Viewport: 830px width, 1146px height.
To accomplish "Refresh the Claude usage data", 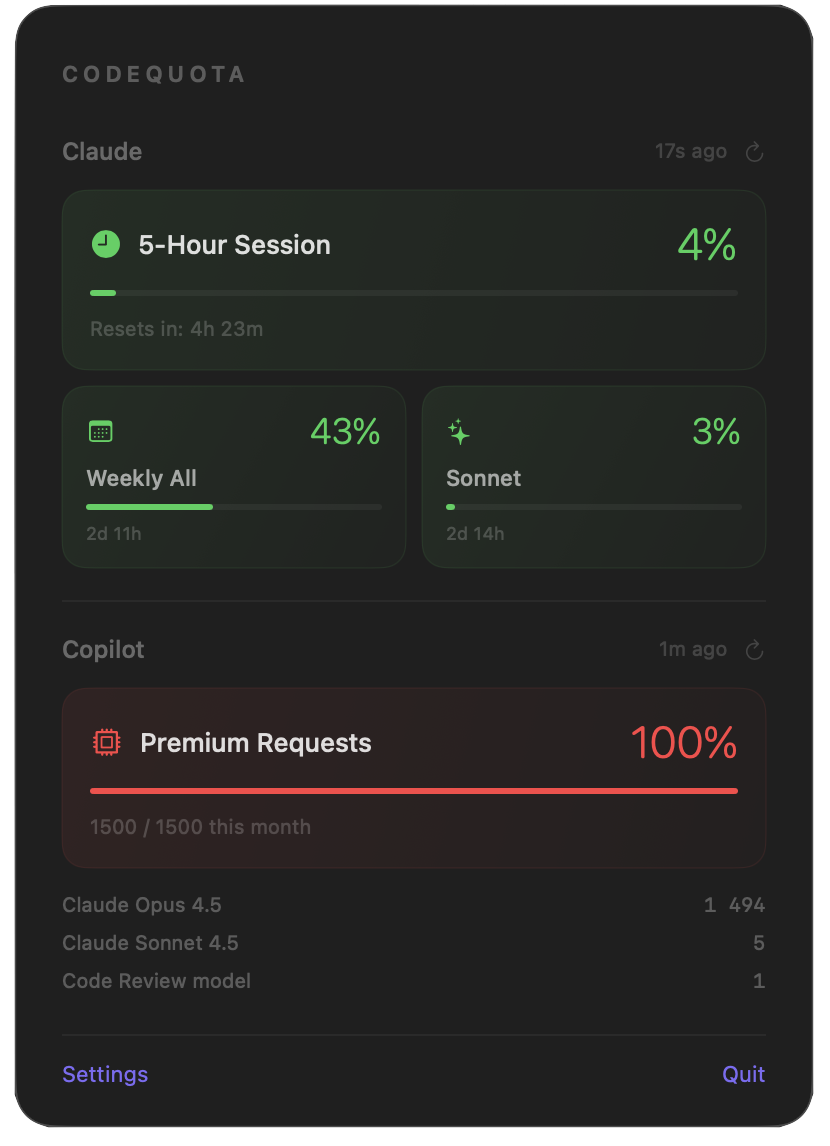I will coord(754,151).
